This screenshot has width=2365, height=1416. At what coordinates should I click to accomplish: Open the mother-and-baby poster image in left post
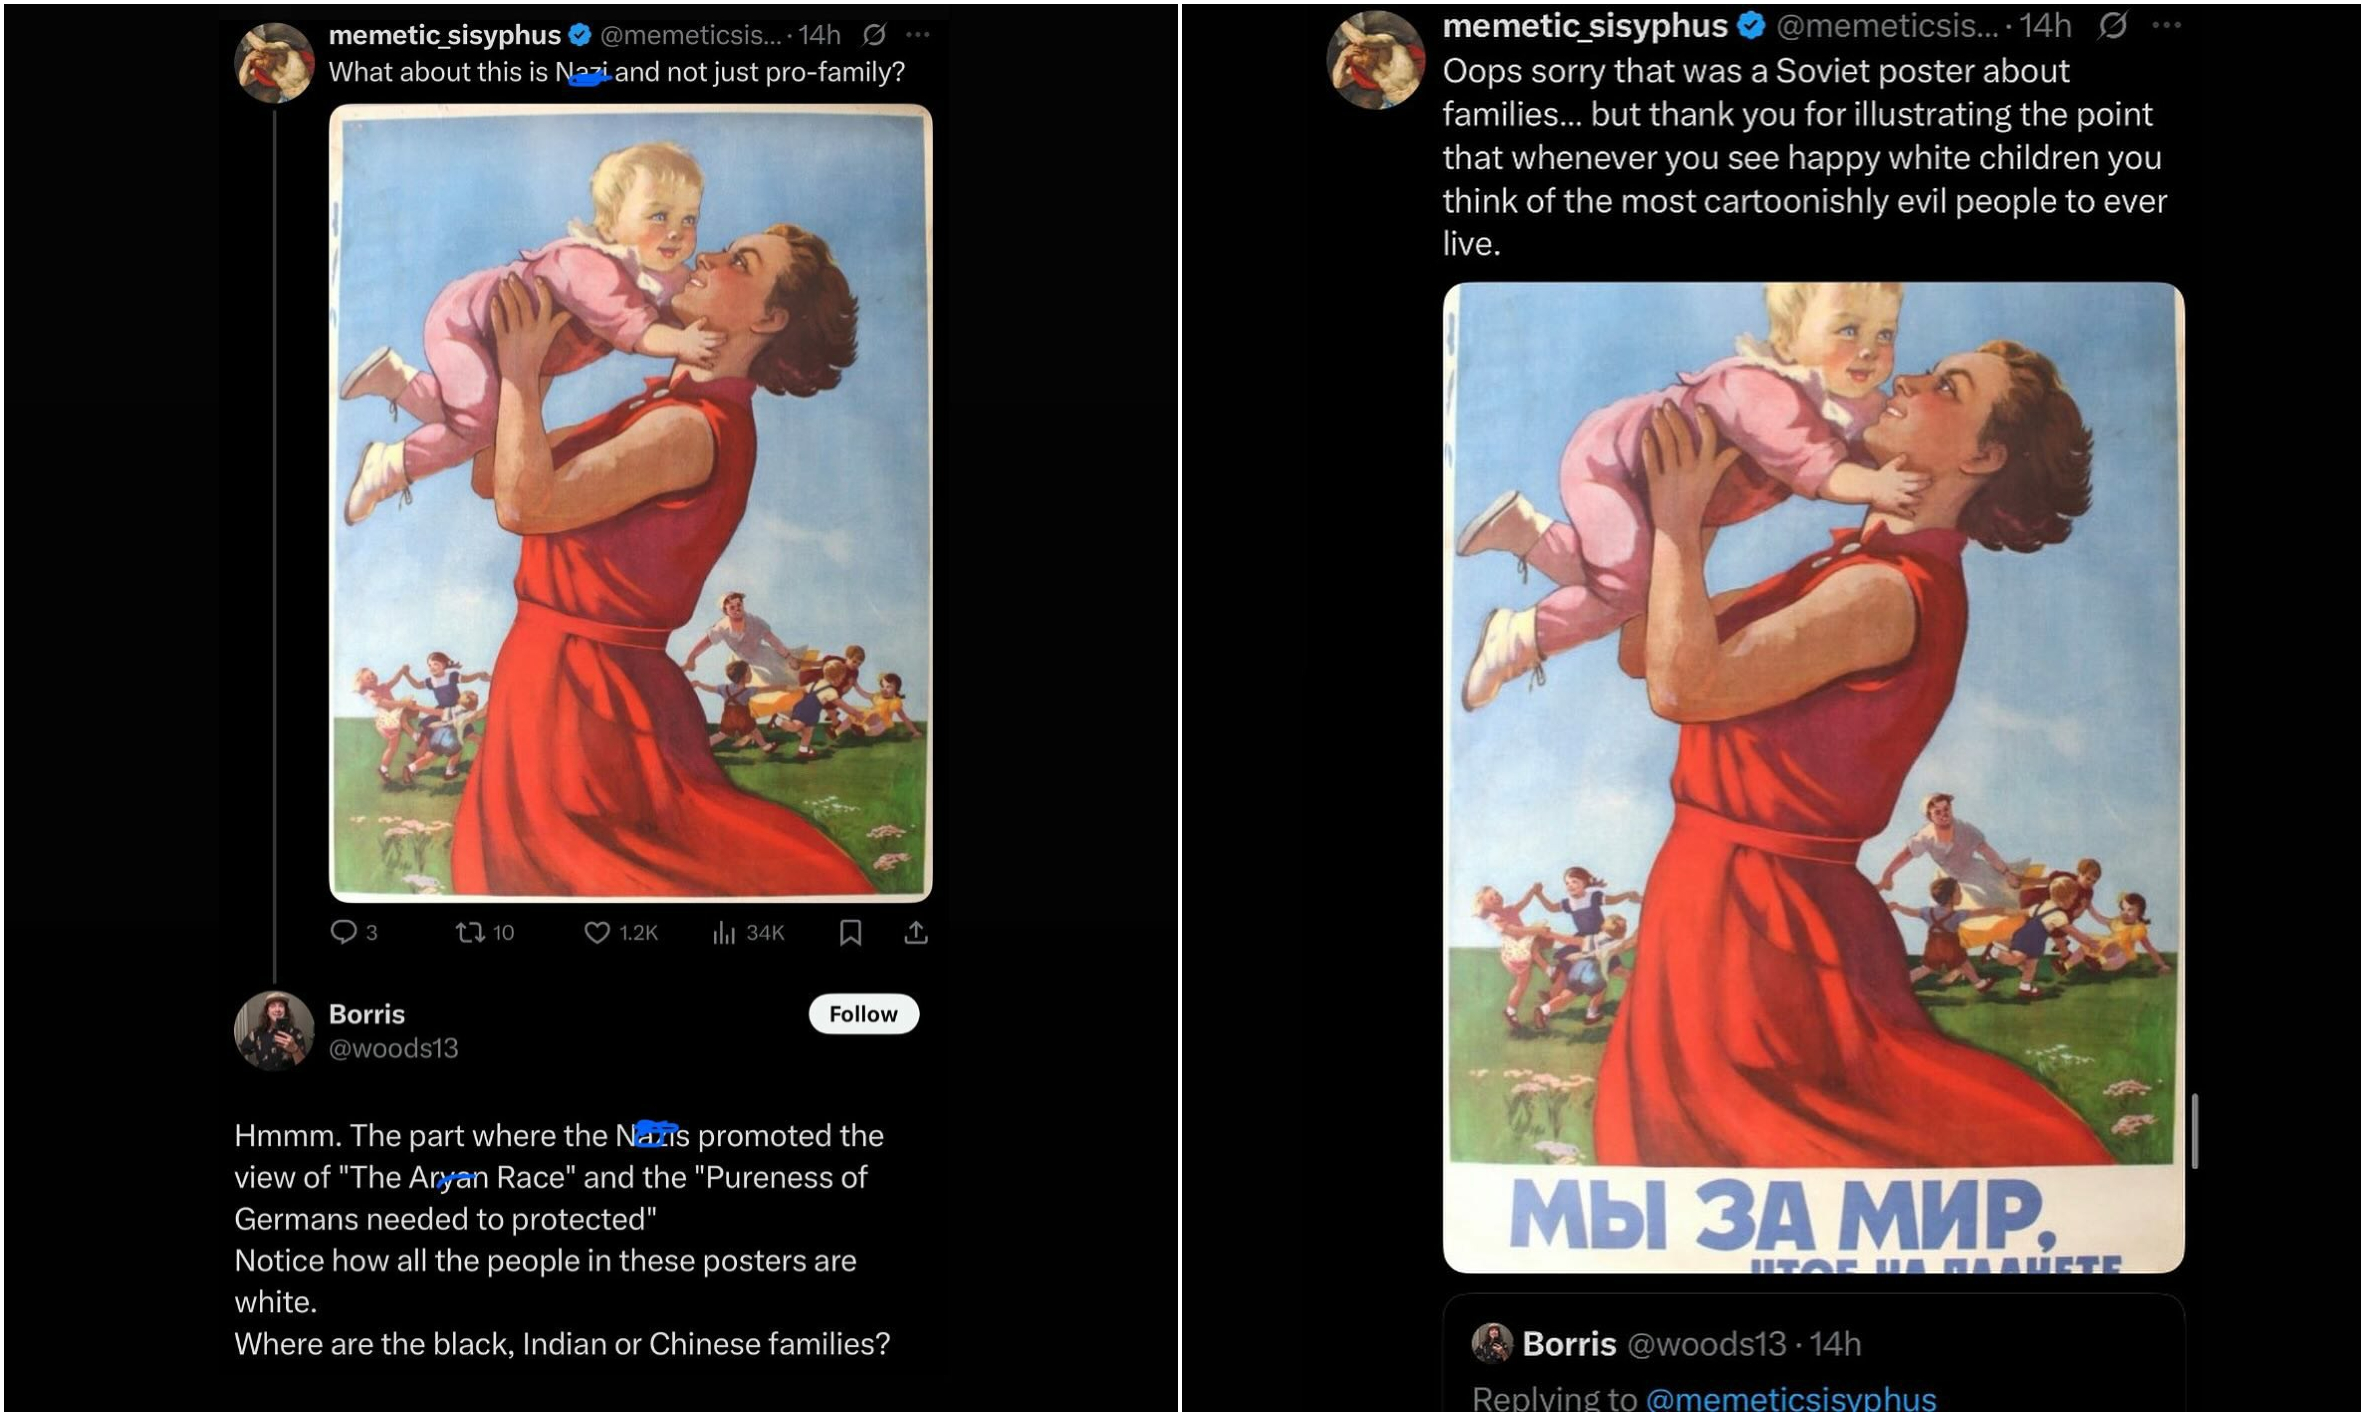(x=631, y=503)
